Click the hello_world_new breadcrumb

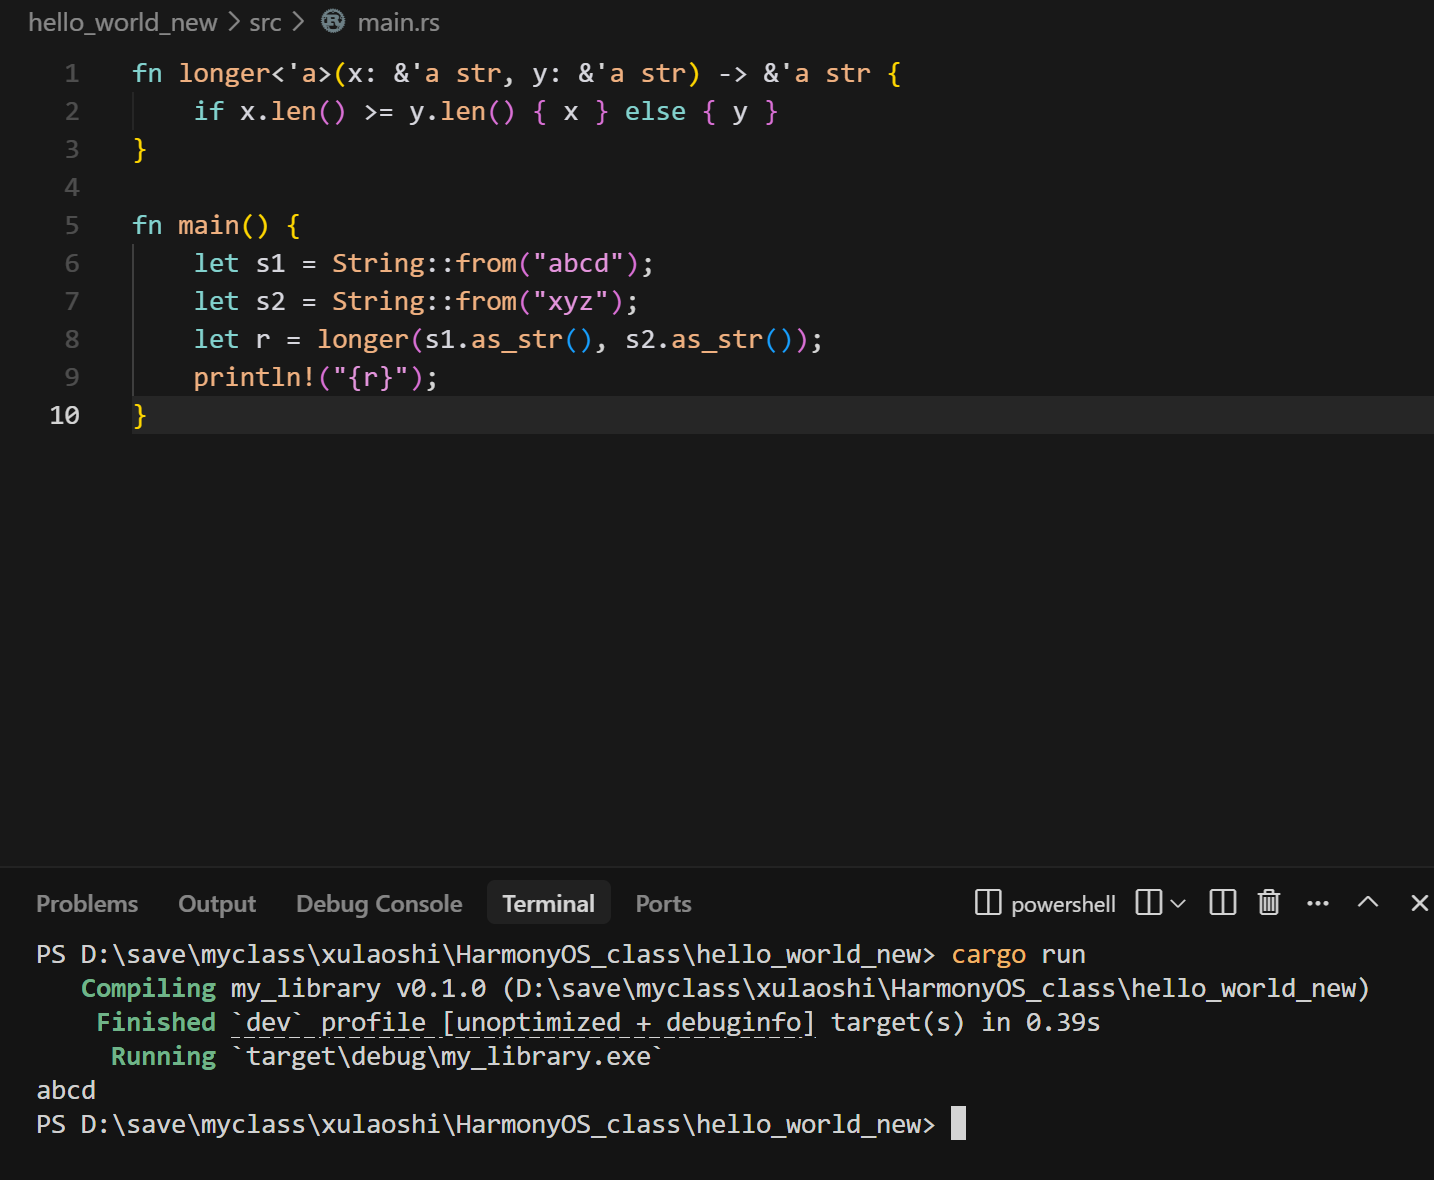[x=123, y=22]
